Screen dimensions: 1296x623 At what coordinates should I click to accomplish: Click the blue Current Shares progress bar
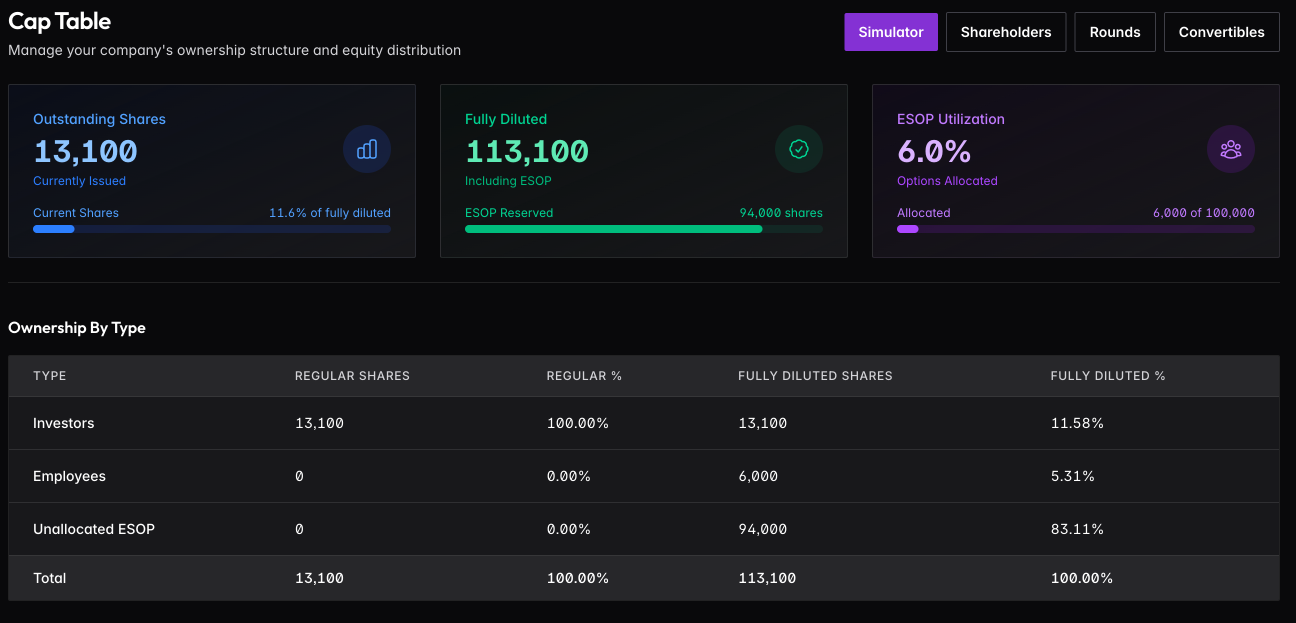tap(212, 229)
